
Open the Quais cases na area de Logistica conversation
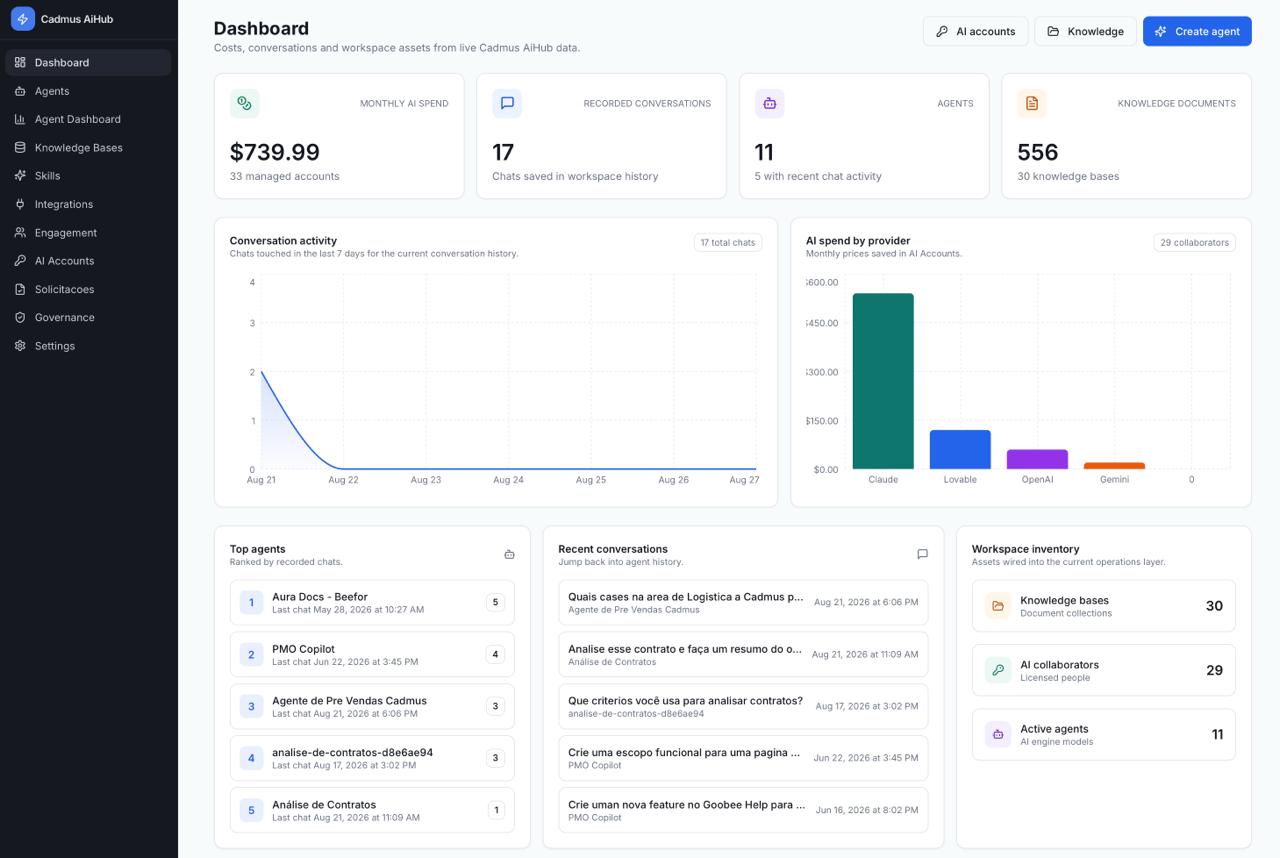(743, 603)
